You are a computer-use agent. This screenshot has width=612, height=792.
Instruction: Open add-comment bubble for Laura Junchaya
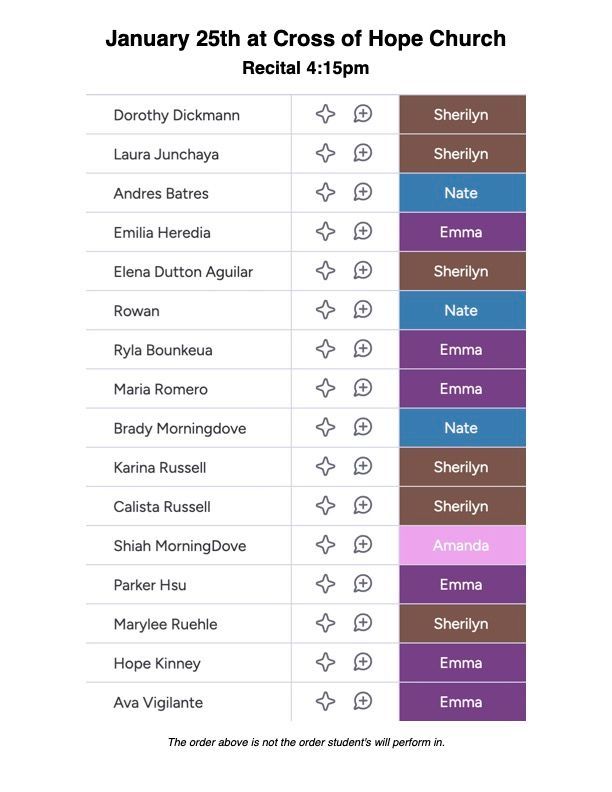click(x=363, y=153)
